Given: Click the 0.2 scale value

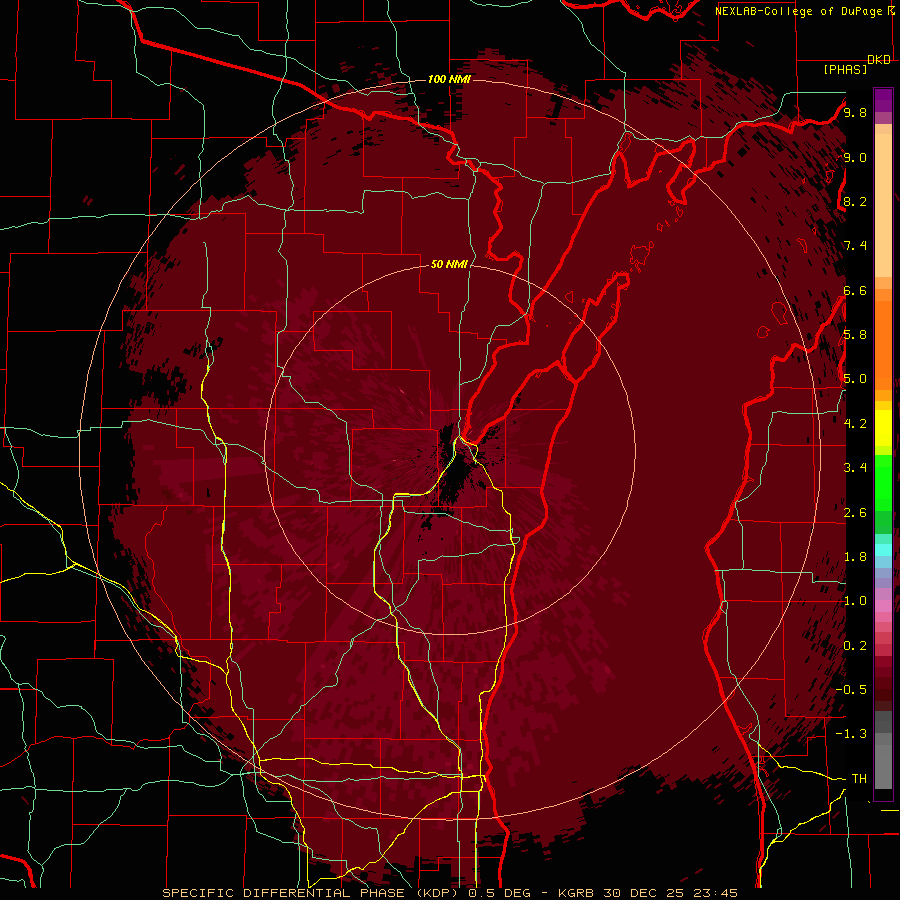Looking at the screenshot, I should 855,646.
